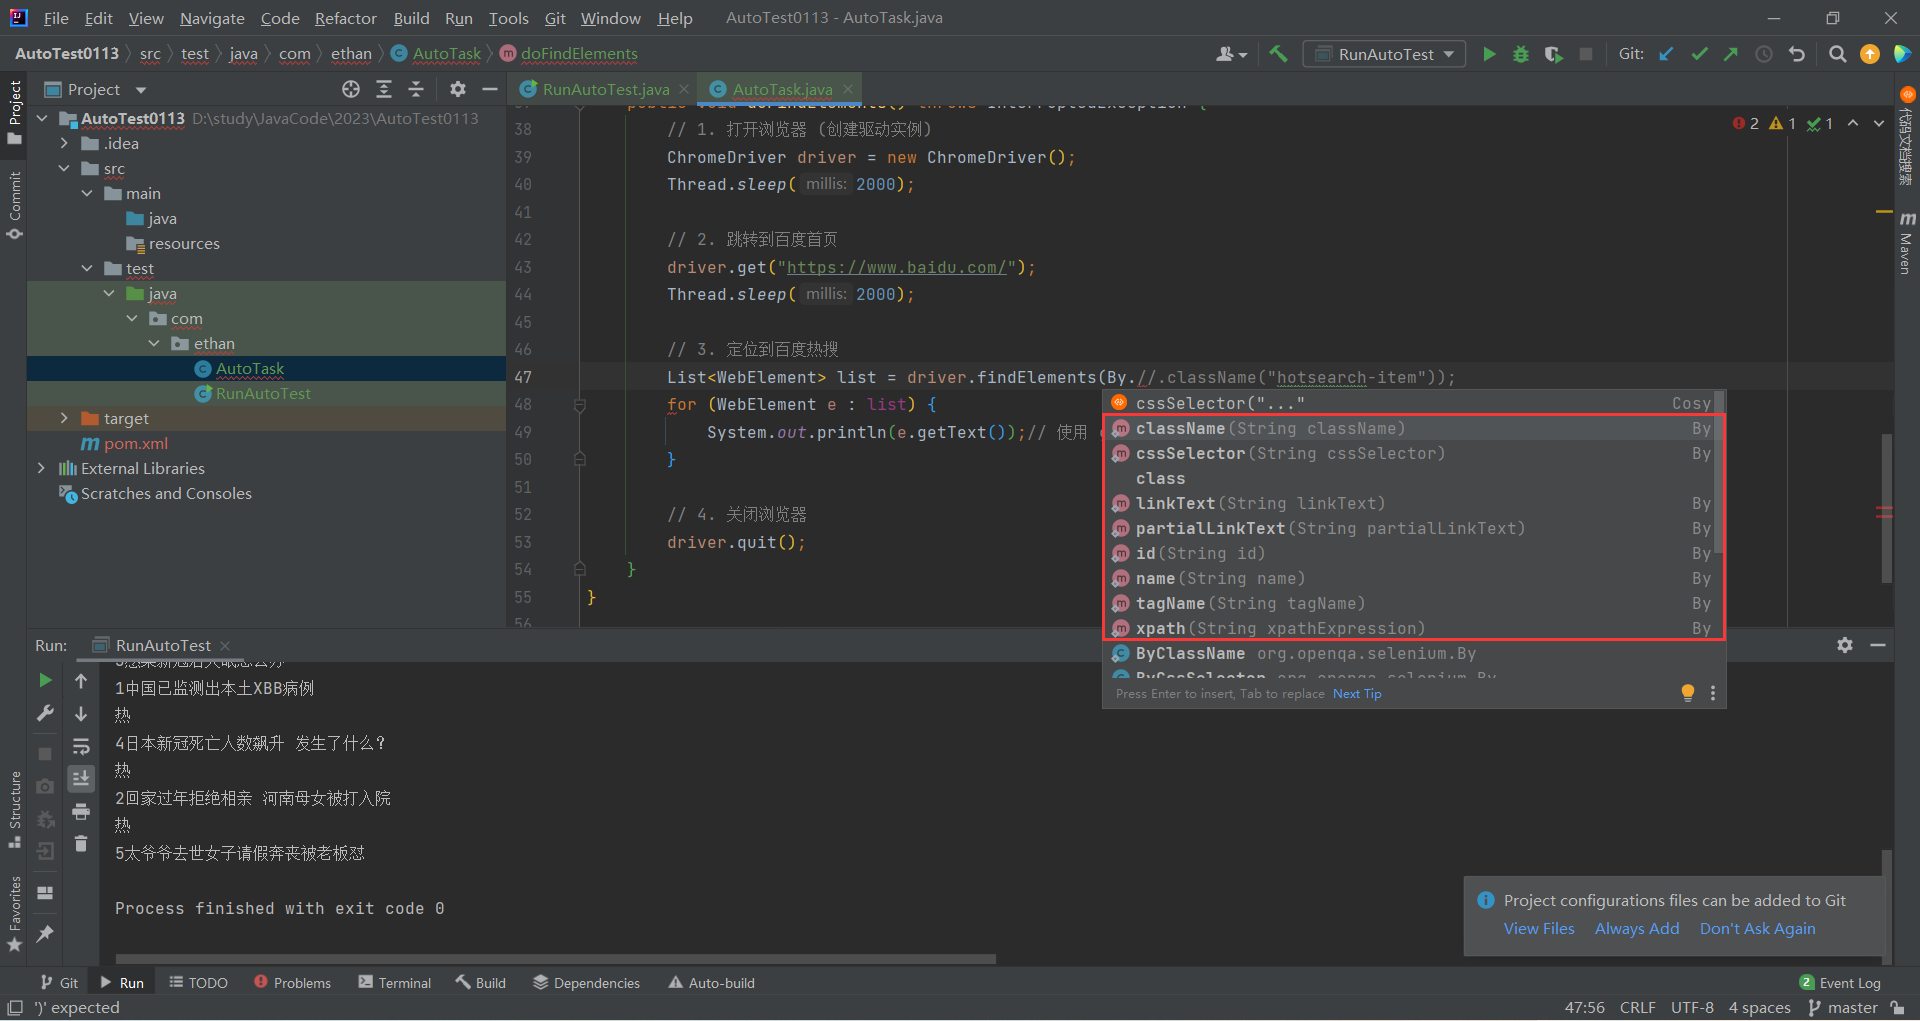Start debugging with the bug icon
The width and height of the screenshot is (1920, 1021).
[x=1521, y=54]
